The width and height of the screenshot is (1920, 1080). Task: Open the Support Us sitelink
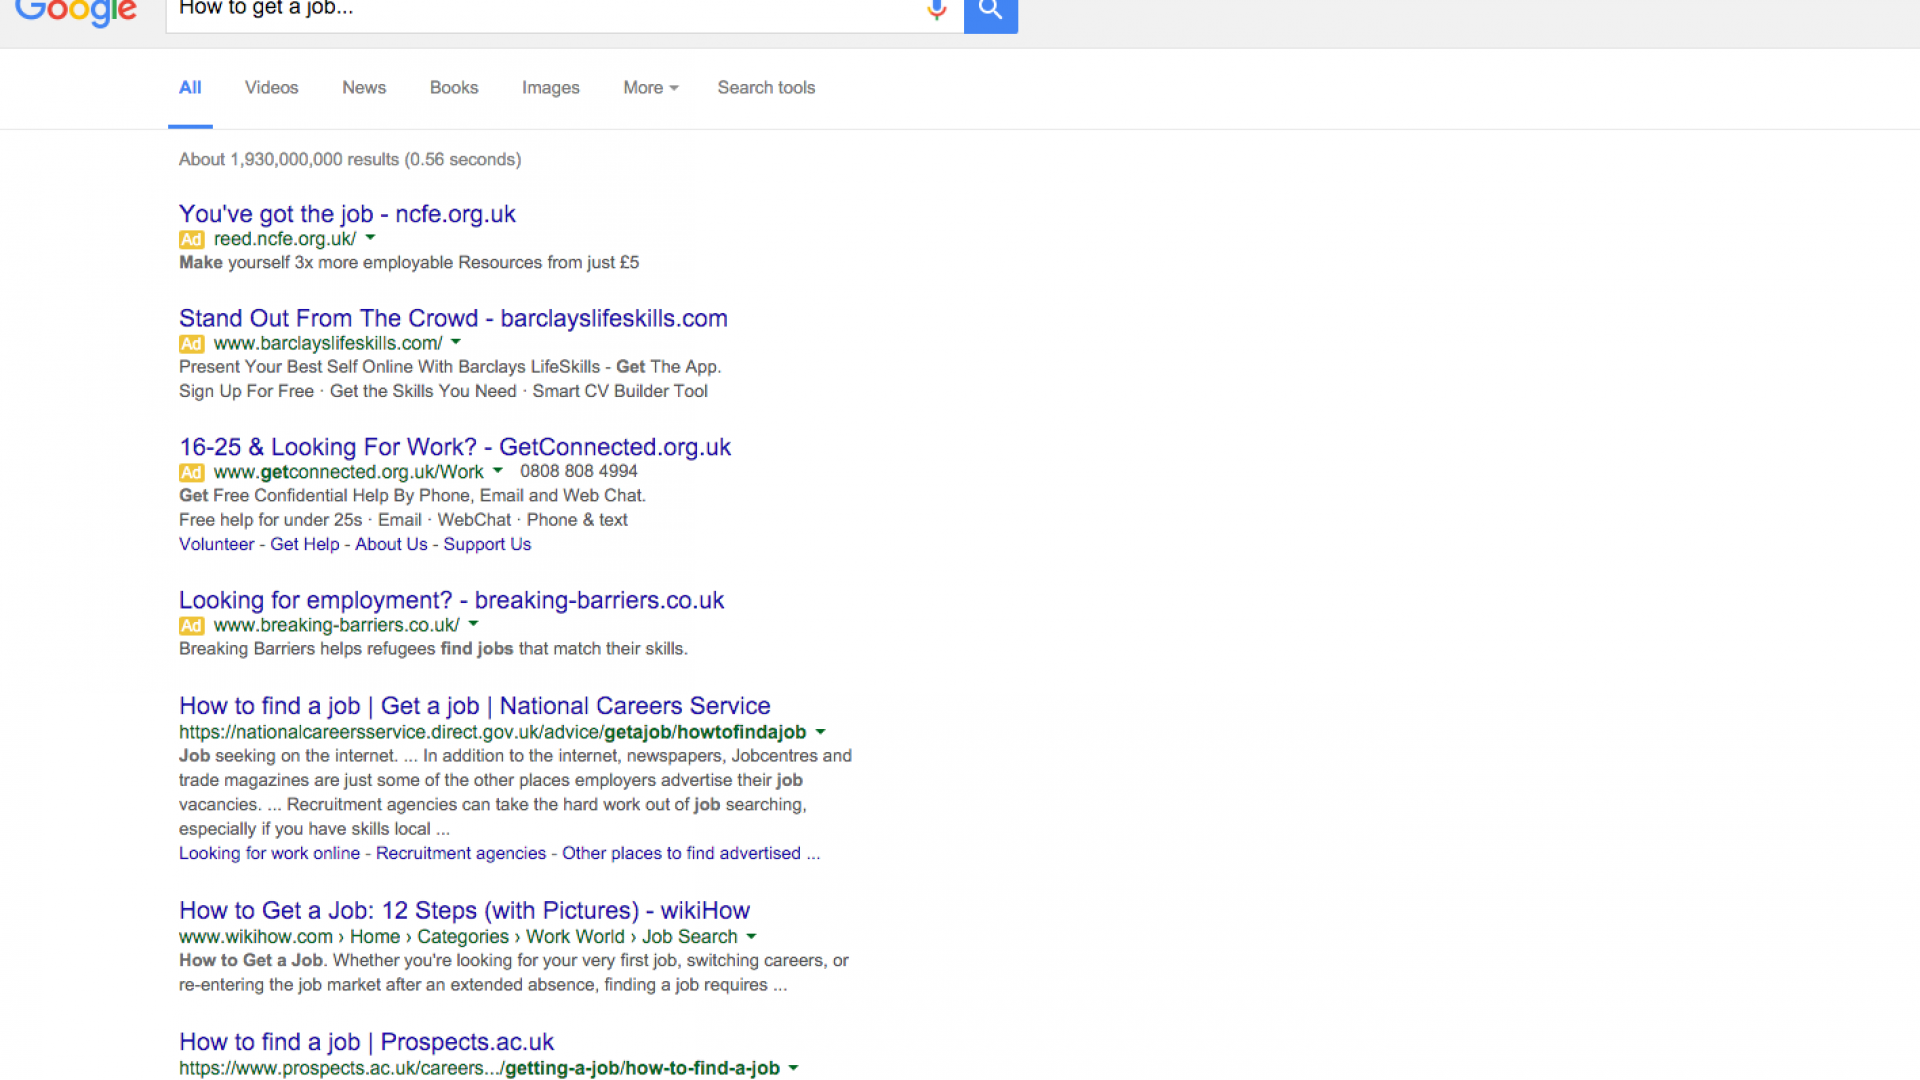[487, 544]
